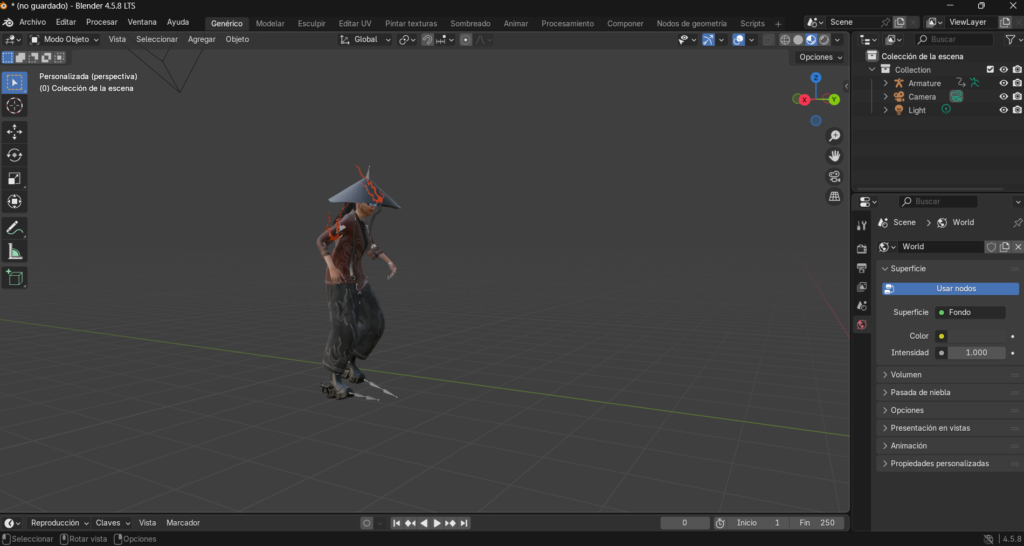Open the Marcador menu in timeline
The width and height of the screenshot is (1024, 546).
click(183, 523)
